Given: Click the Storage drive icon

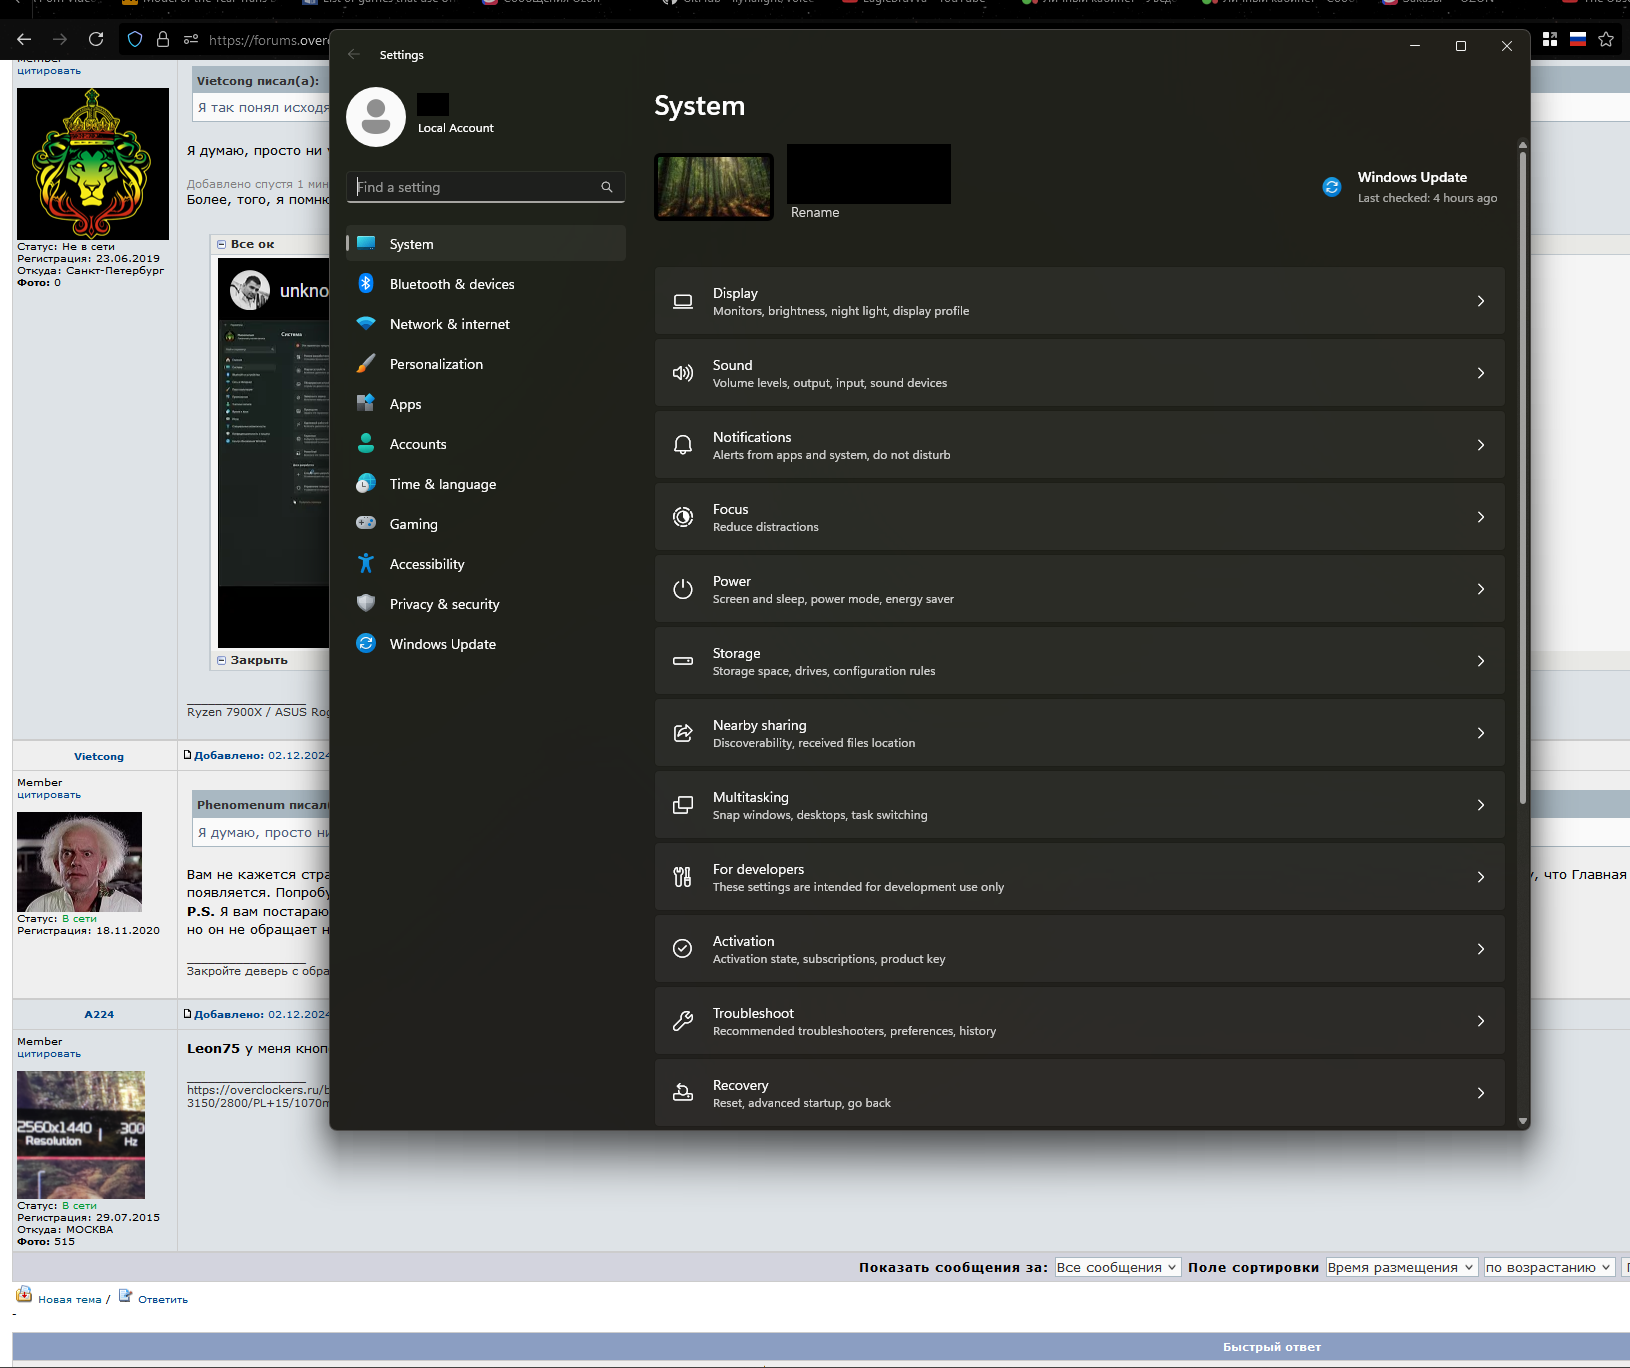Looking at the screenshot, I should click(x=683, y=661).
